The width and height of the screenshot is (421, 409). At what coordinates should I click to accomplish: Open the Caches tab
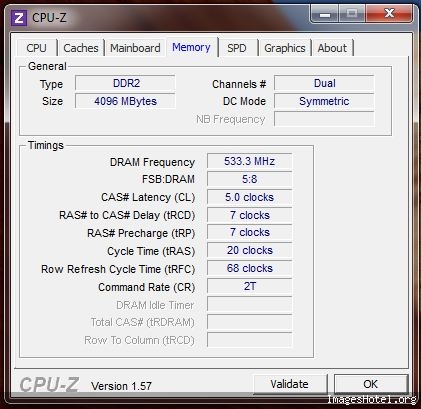pyautogui.click(x=81, y=48)
